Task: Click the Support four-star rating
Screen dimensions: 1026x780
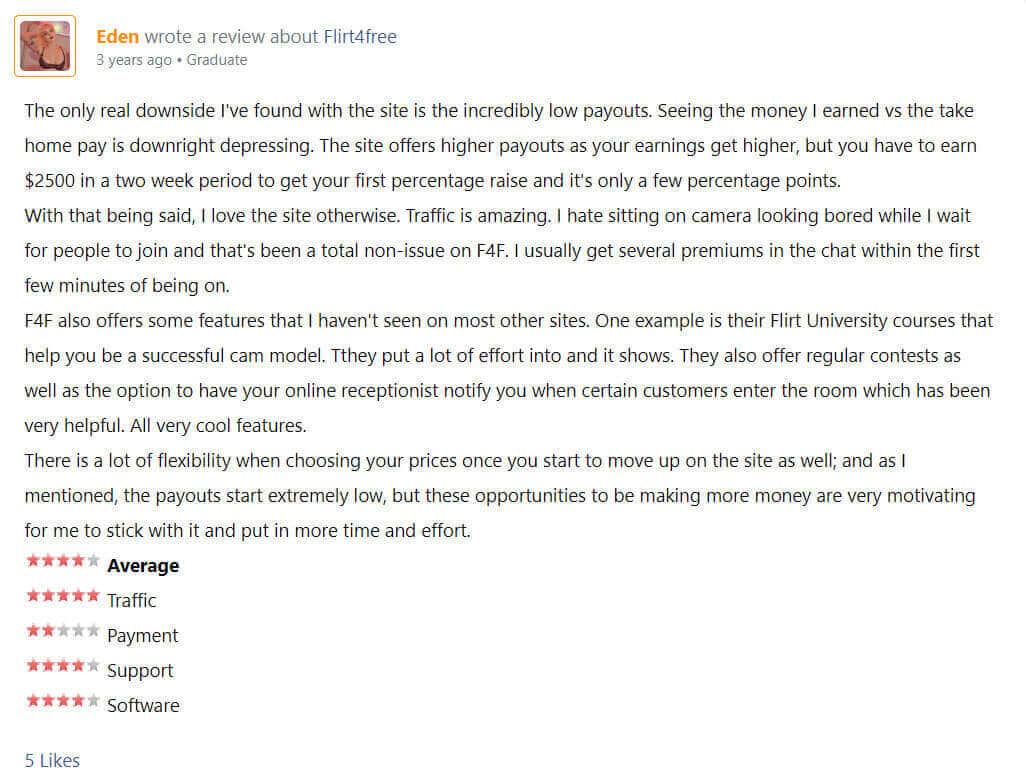Action: [x=63, y=665]
